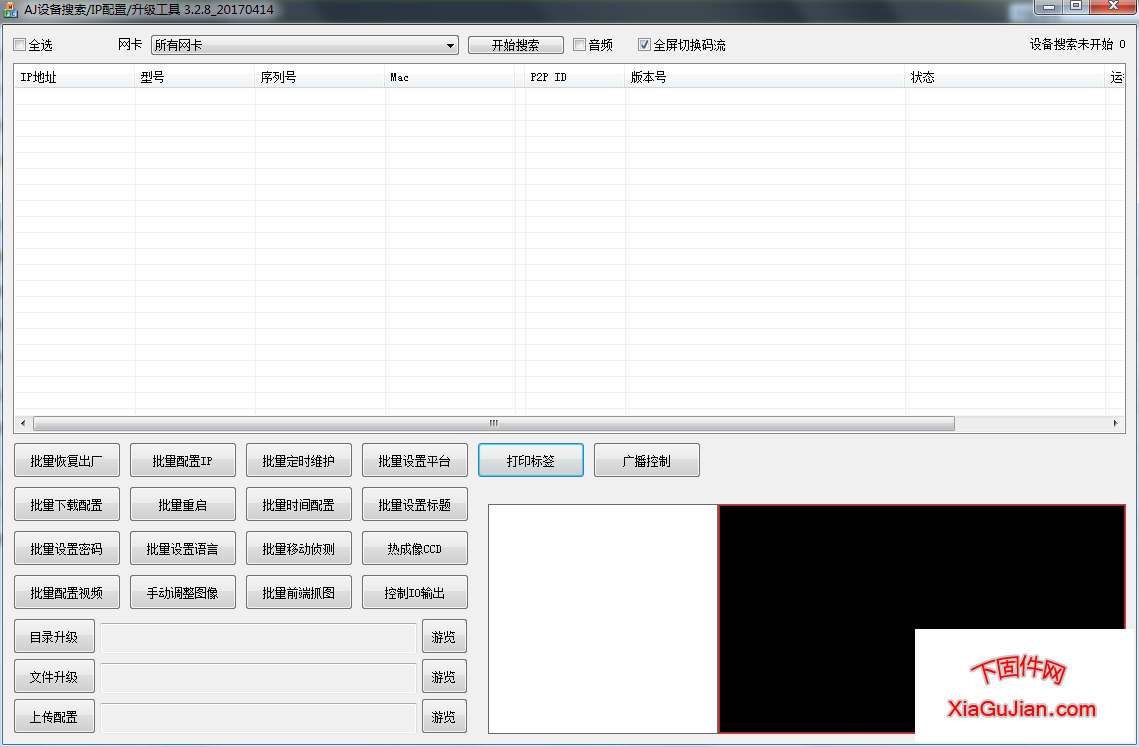Sort by the P2P ID column header
The width and height of the screenshot is (1139, 747).
575,77
